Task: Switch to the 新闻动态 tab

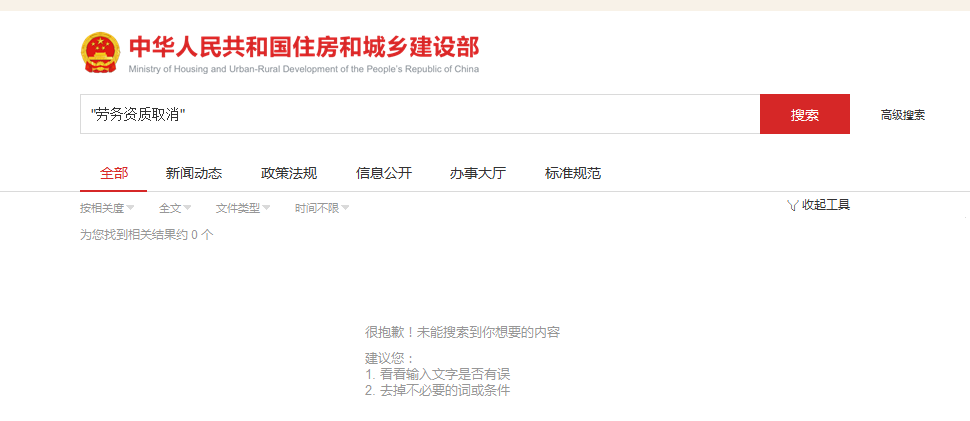Action: (194, 173)
